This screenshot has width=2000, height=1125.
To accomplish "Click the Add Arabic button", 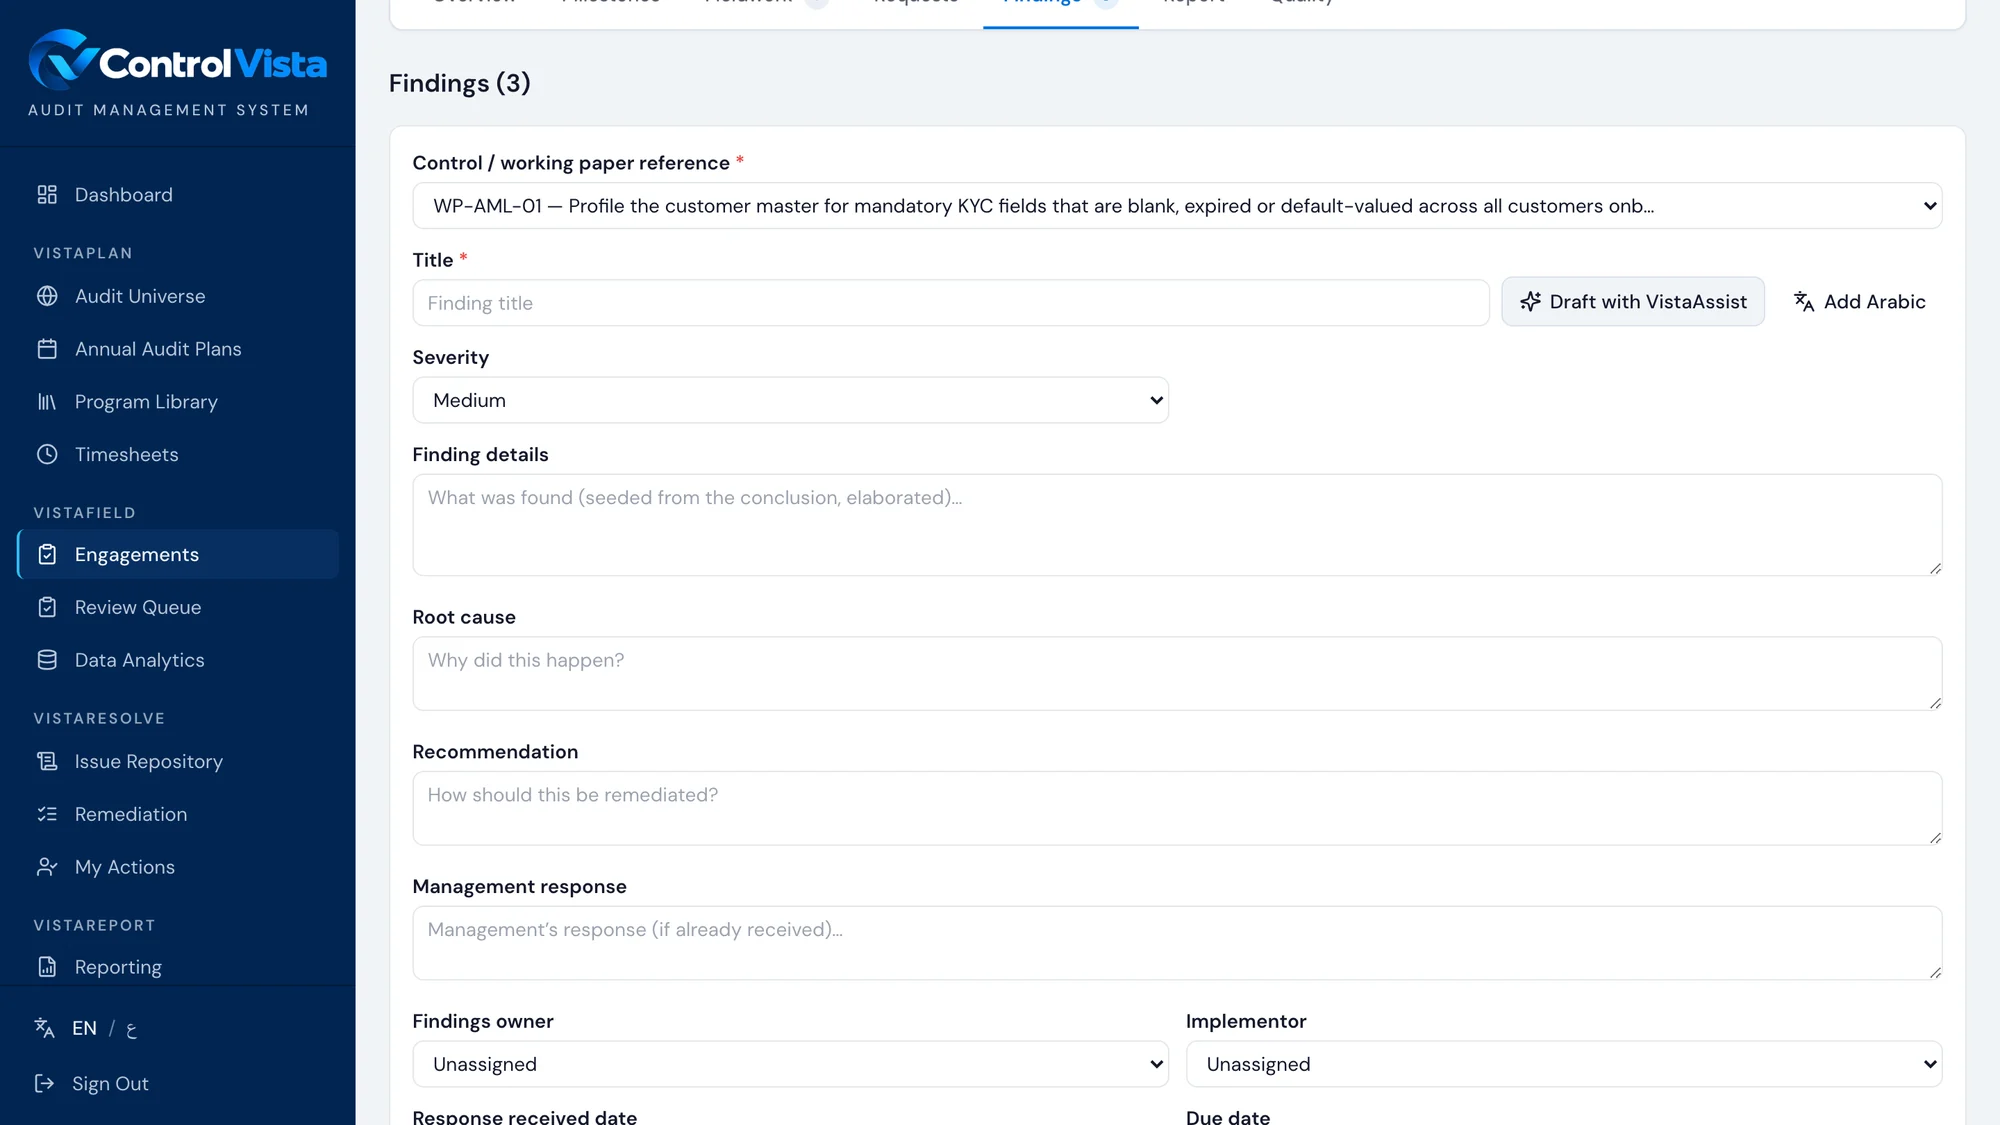I will pos(1859,302).
